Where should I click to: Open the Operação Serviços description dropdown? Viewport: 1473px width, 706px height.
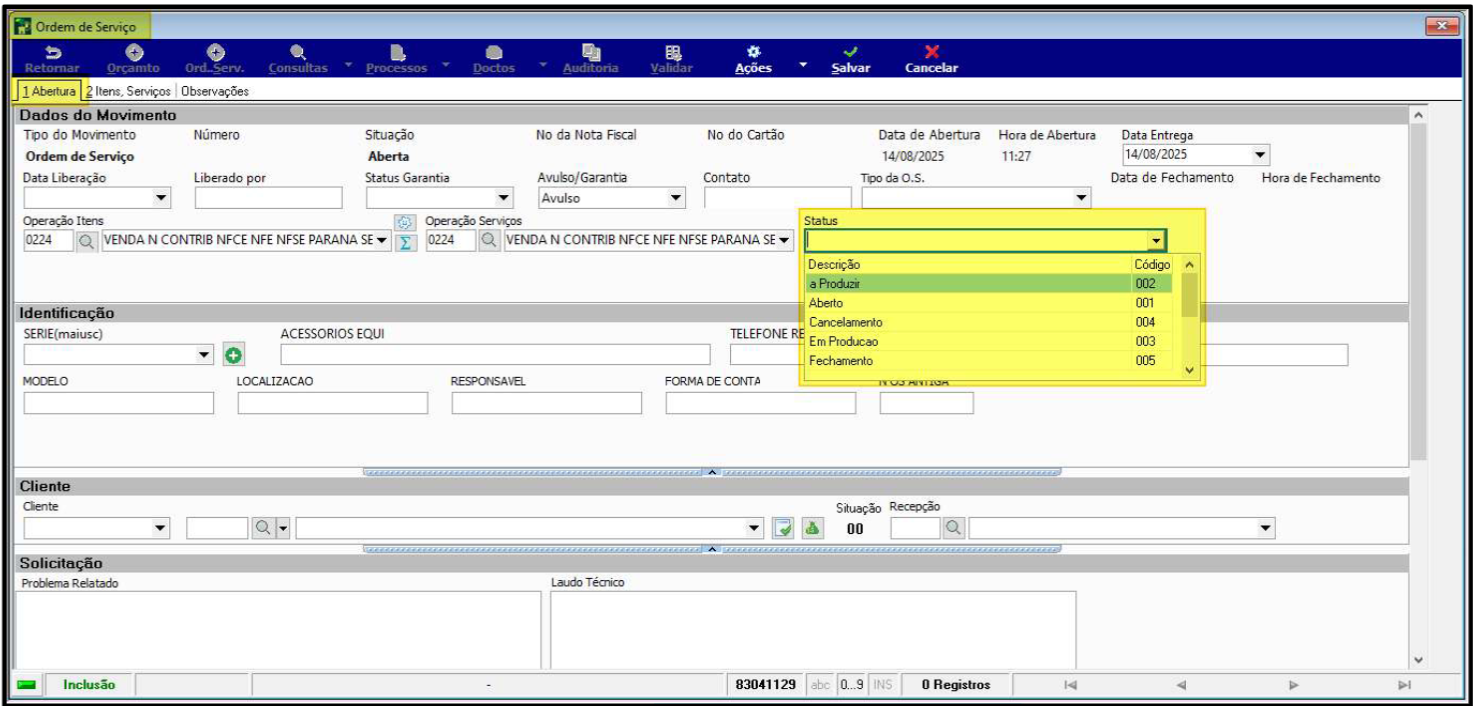785,241
